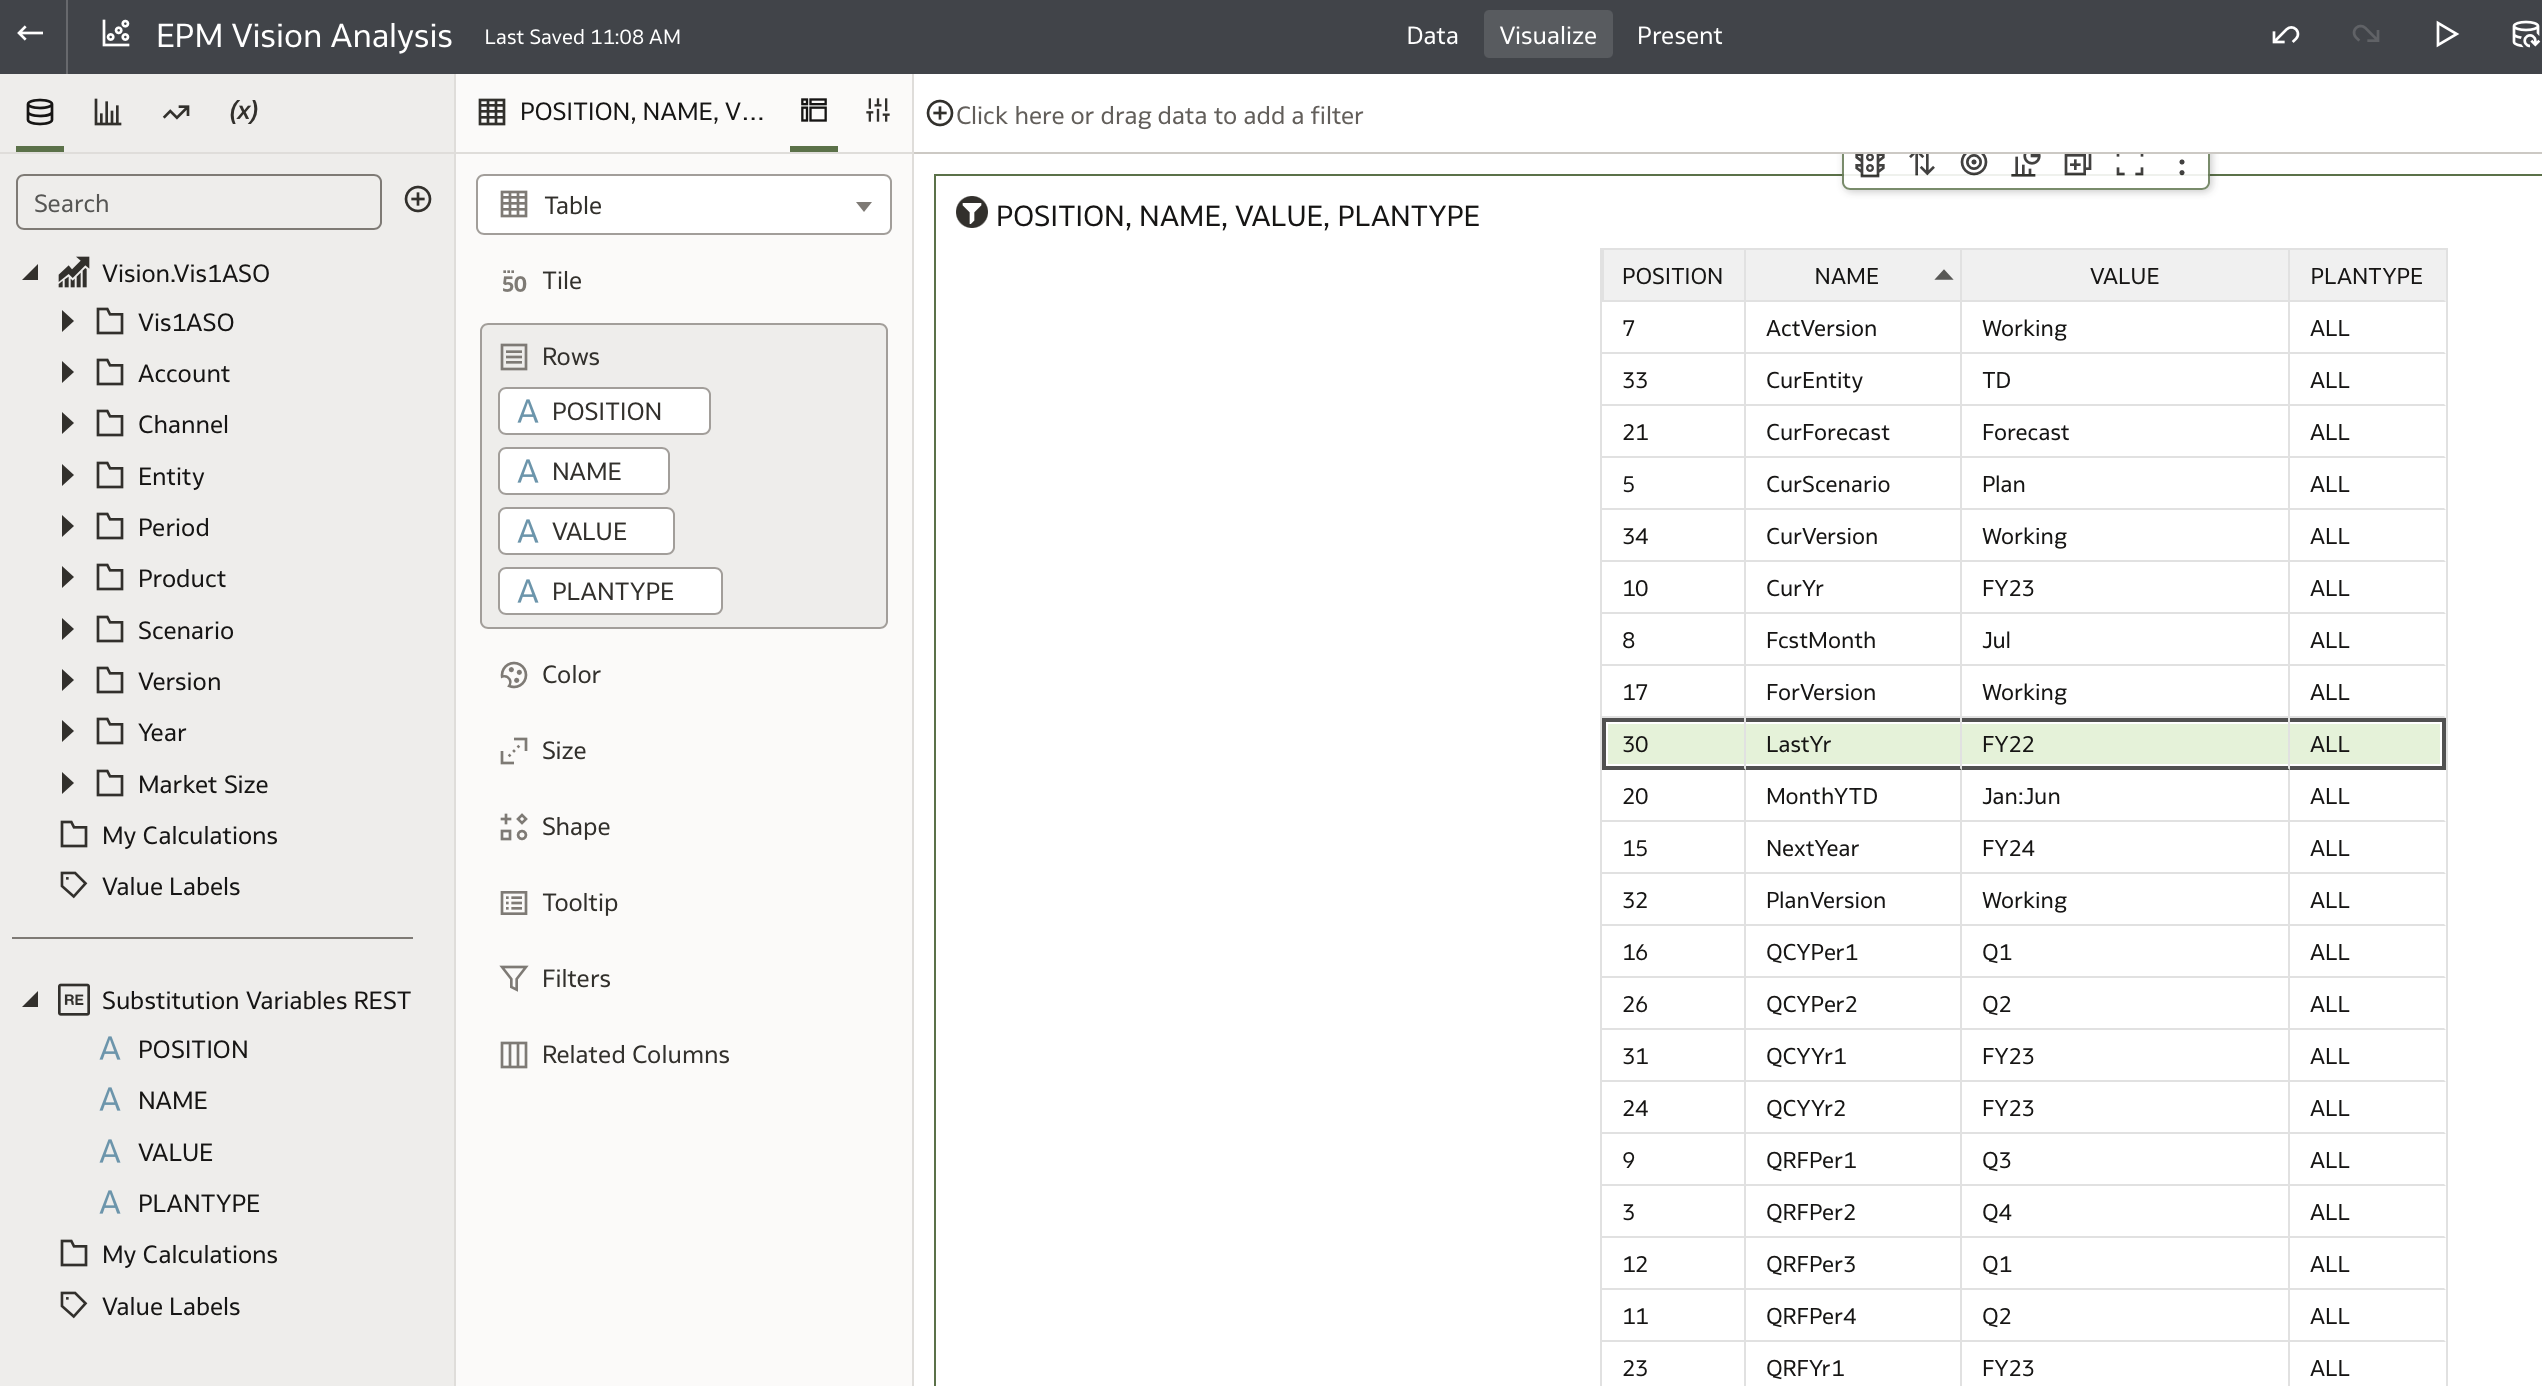Image resolution: width=2542 pixels, height=1386 pixels.
Task: Click in the Search field
Action: click(x=199, y=203)
